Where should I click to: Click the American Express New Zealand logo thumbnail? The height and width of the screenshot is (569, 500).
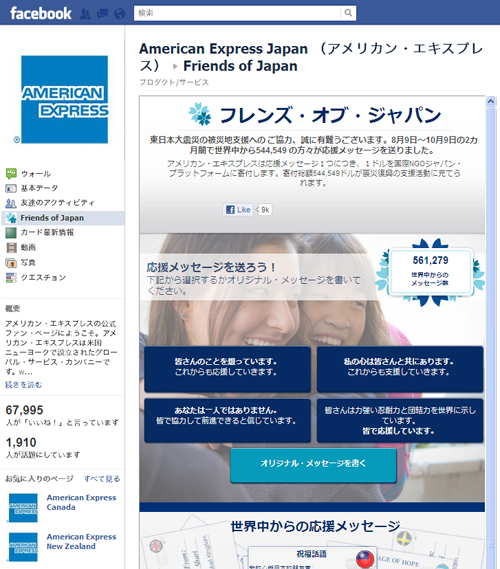23,547
